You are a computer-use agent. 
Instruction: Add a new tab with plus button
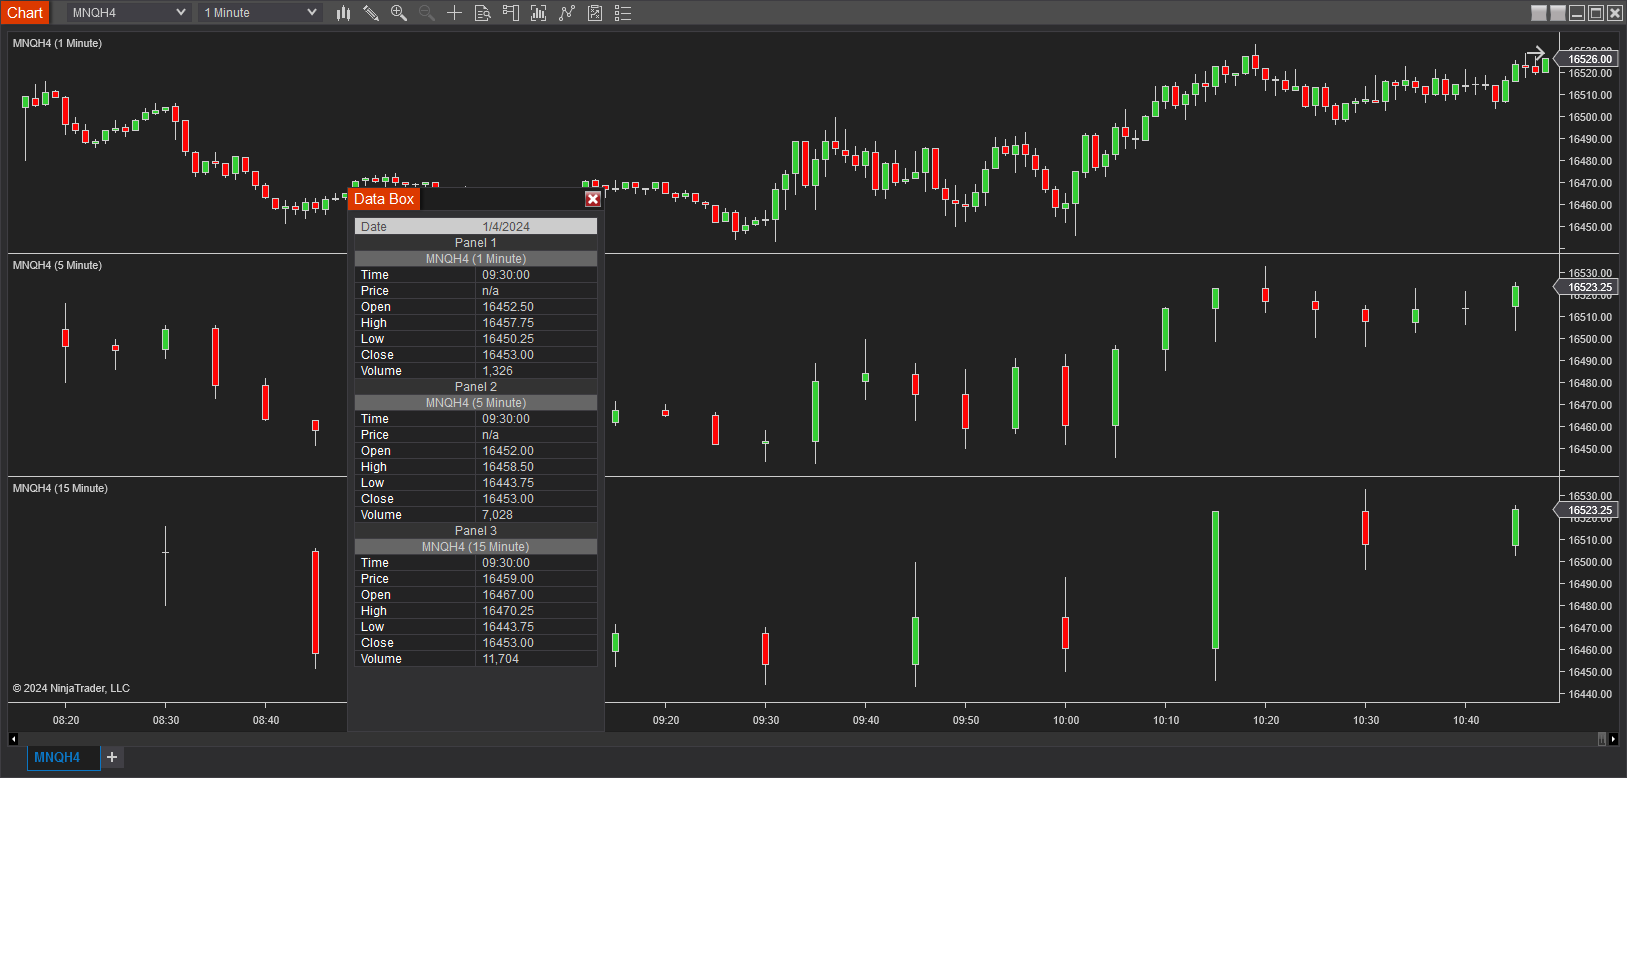112,757
